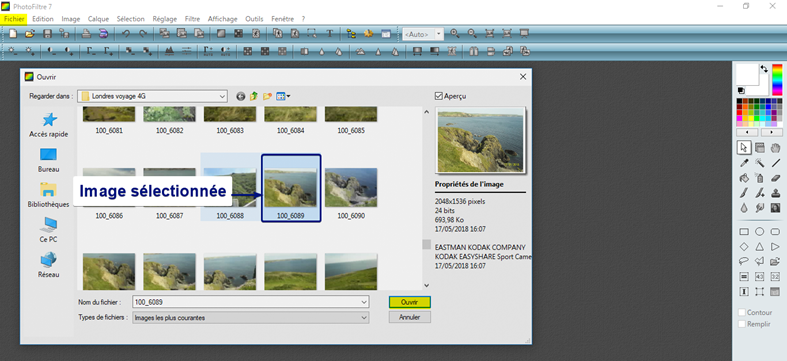Click the Open file folder icon in the toolbar
The height and width of the screenshot is (361, 787).
pyautogui.click(x=30, y=34)
